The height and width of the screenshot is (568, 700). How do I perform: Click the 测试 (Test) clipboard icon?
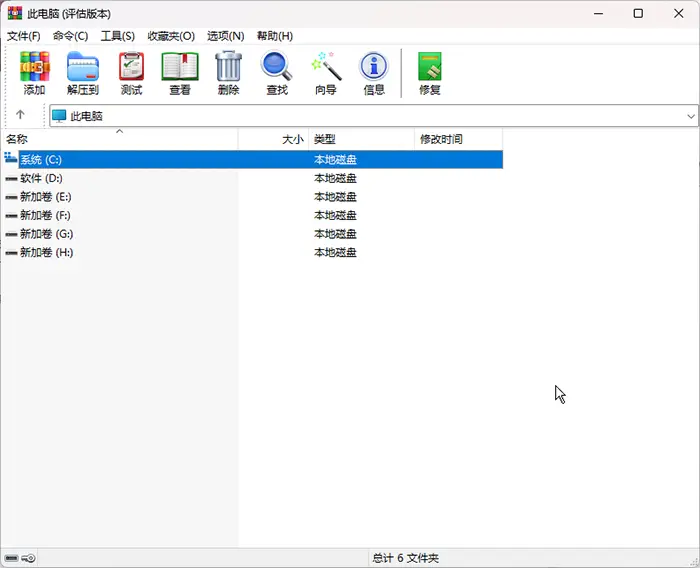point(131,66)
